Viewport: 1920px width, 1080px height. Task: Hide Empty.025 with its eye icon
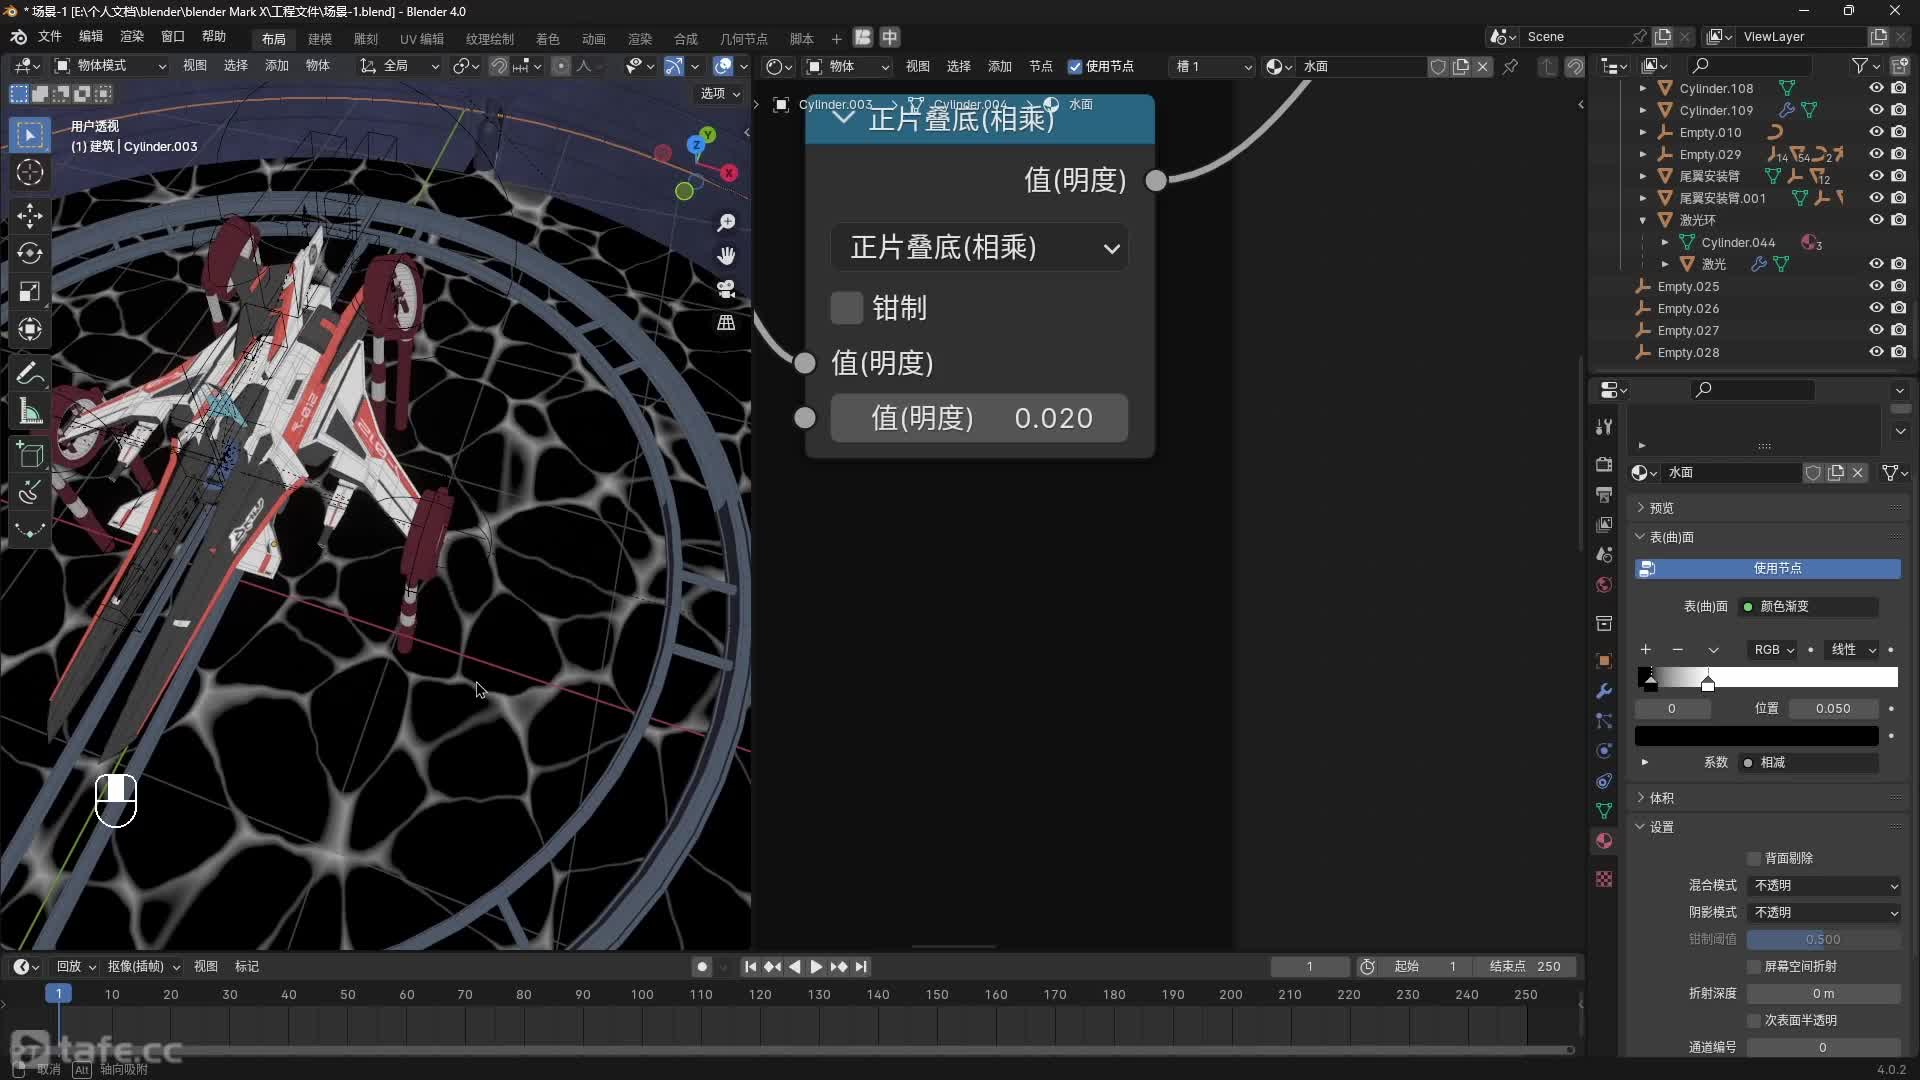pyautogui.click(x=1876, y=286)
